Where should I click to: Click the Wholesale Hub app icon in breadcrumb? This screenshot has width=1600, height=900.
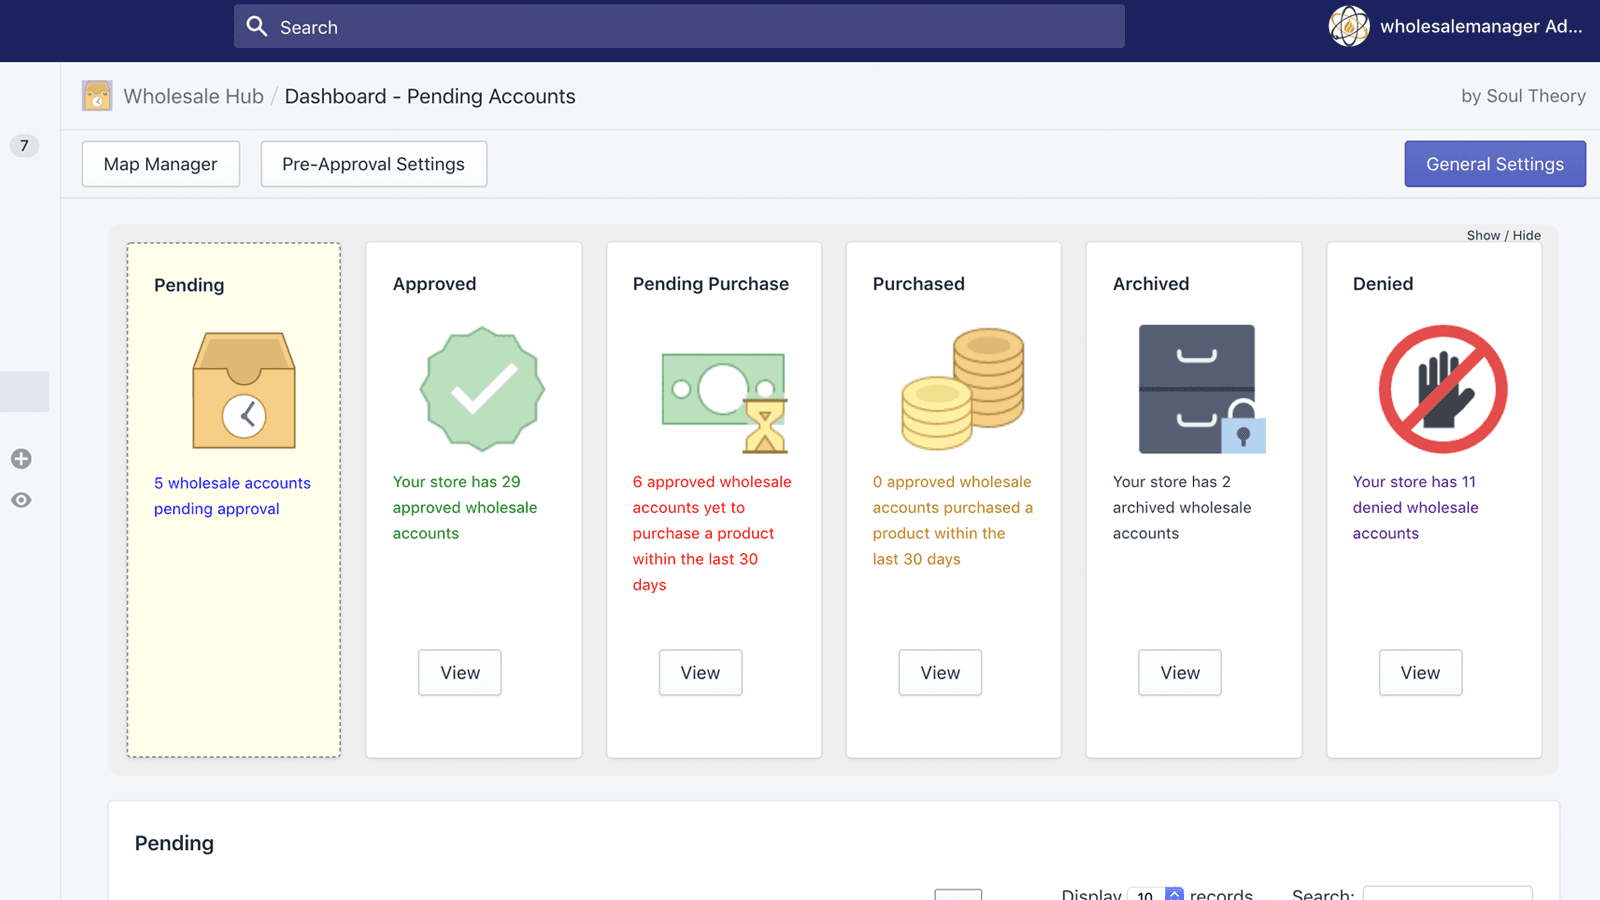[x=97, y=95]
